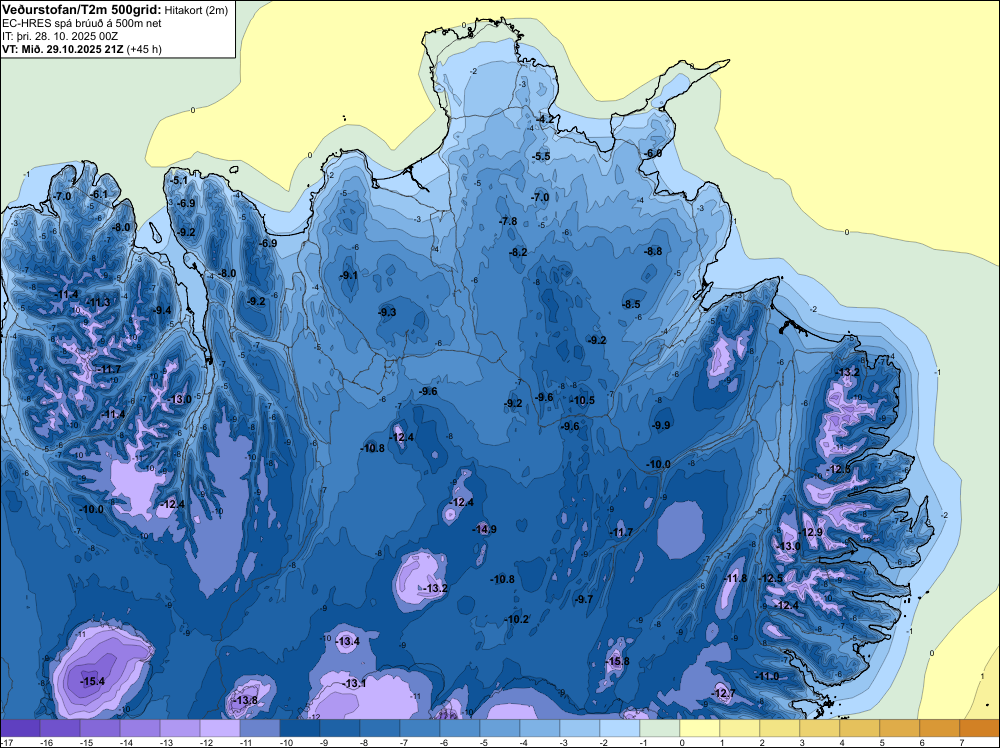Select the orange legend swatch labeled 7
The width and height of the screenshot is (1000, 748).
coord(979,728)
